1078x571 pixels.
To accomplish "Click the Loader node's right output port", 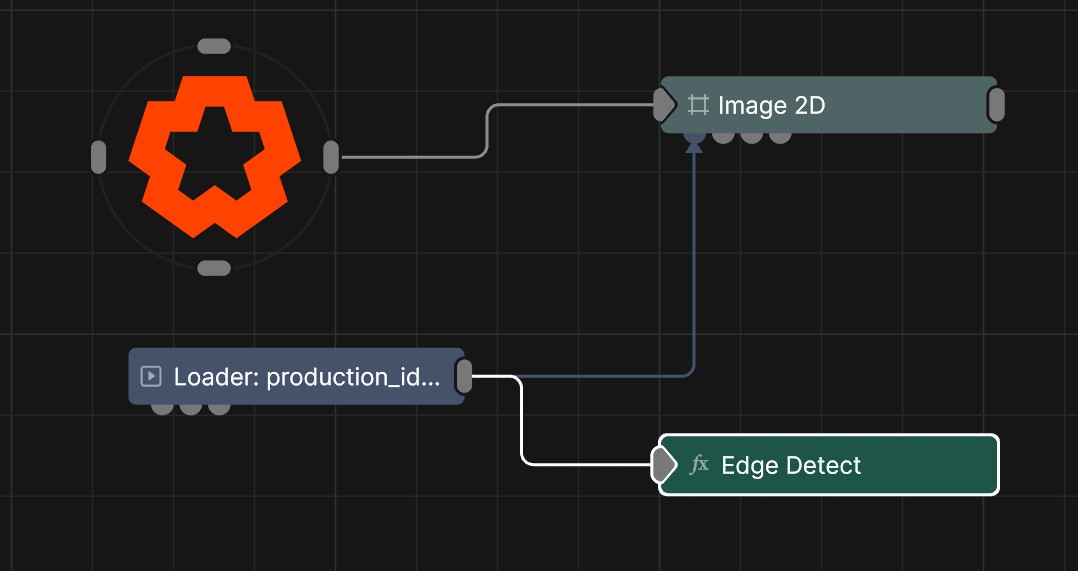I will click(x=464, y=376).
